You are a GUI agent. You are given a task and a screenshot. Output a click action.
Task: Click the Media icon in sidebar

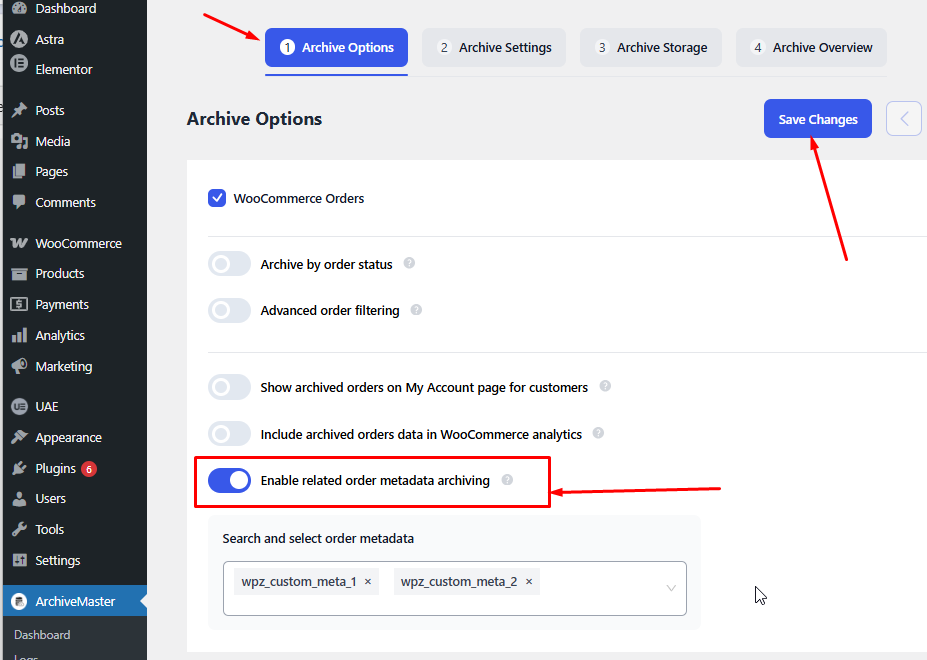20,141
